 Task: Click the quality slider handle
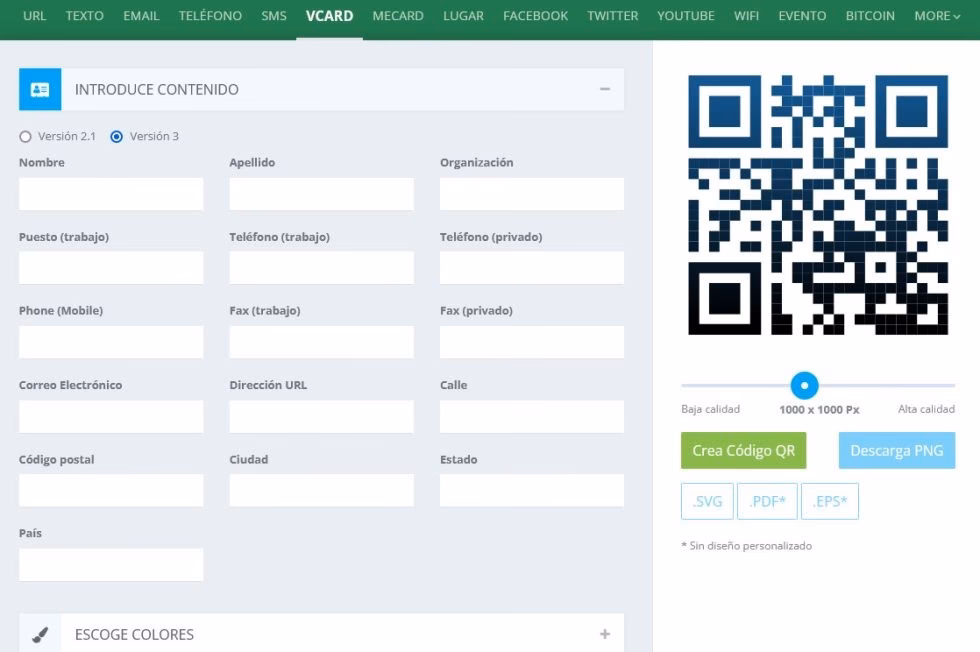tap(804, 385)
